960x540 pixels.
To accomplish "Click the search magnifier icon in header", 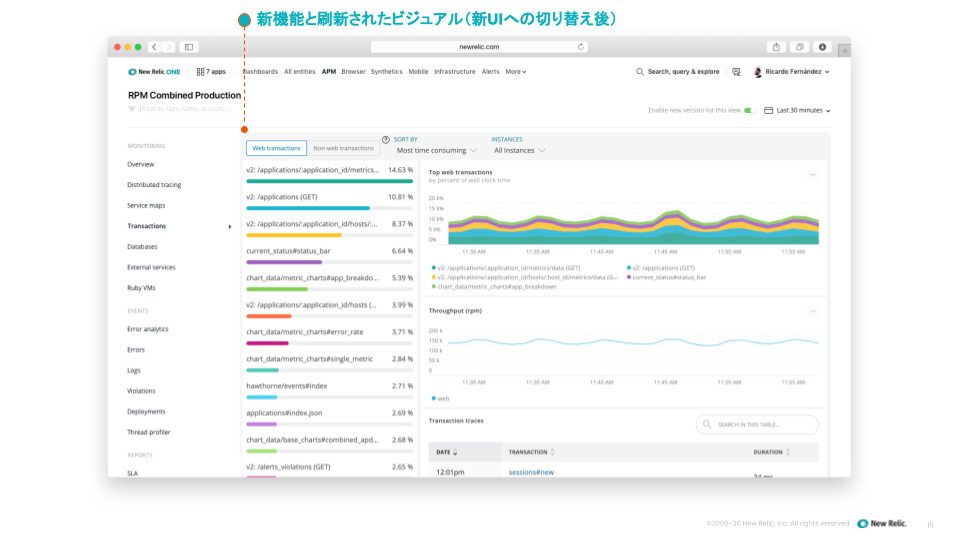I will (x=640, y=72).
